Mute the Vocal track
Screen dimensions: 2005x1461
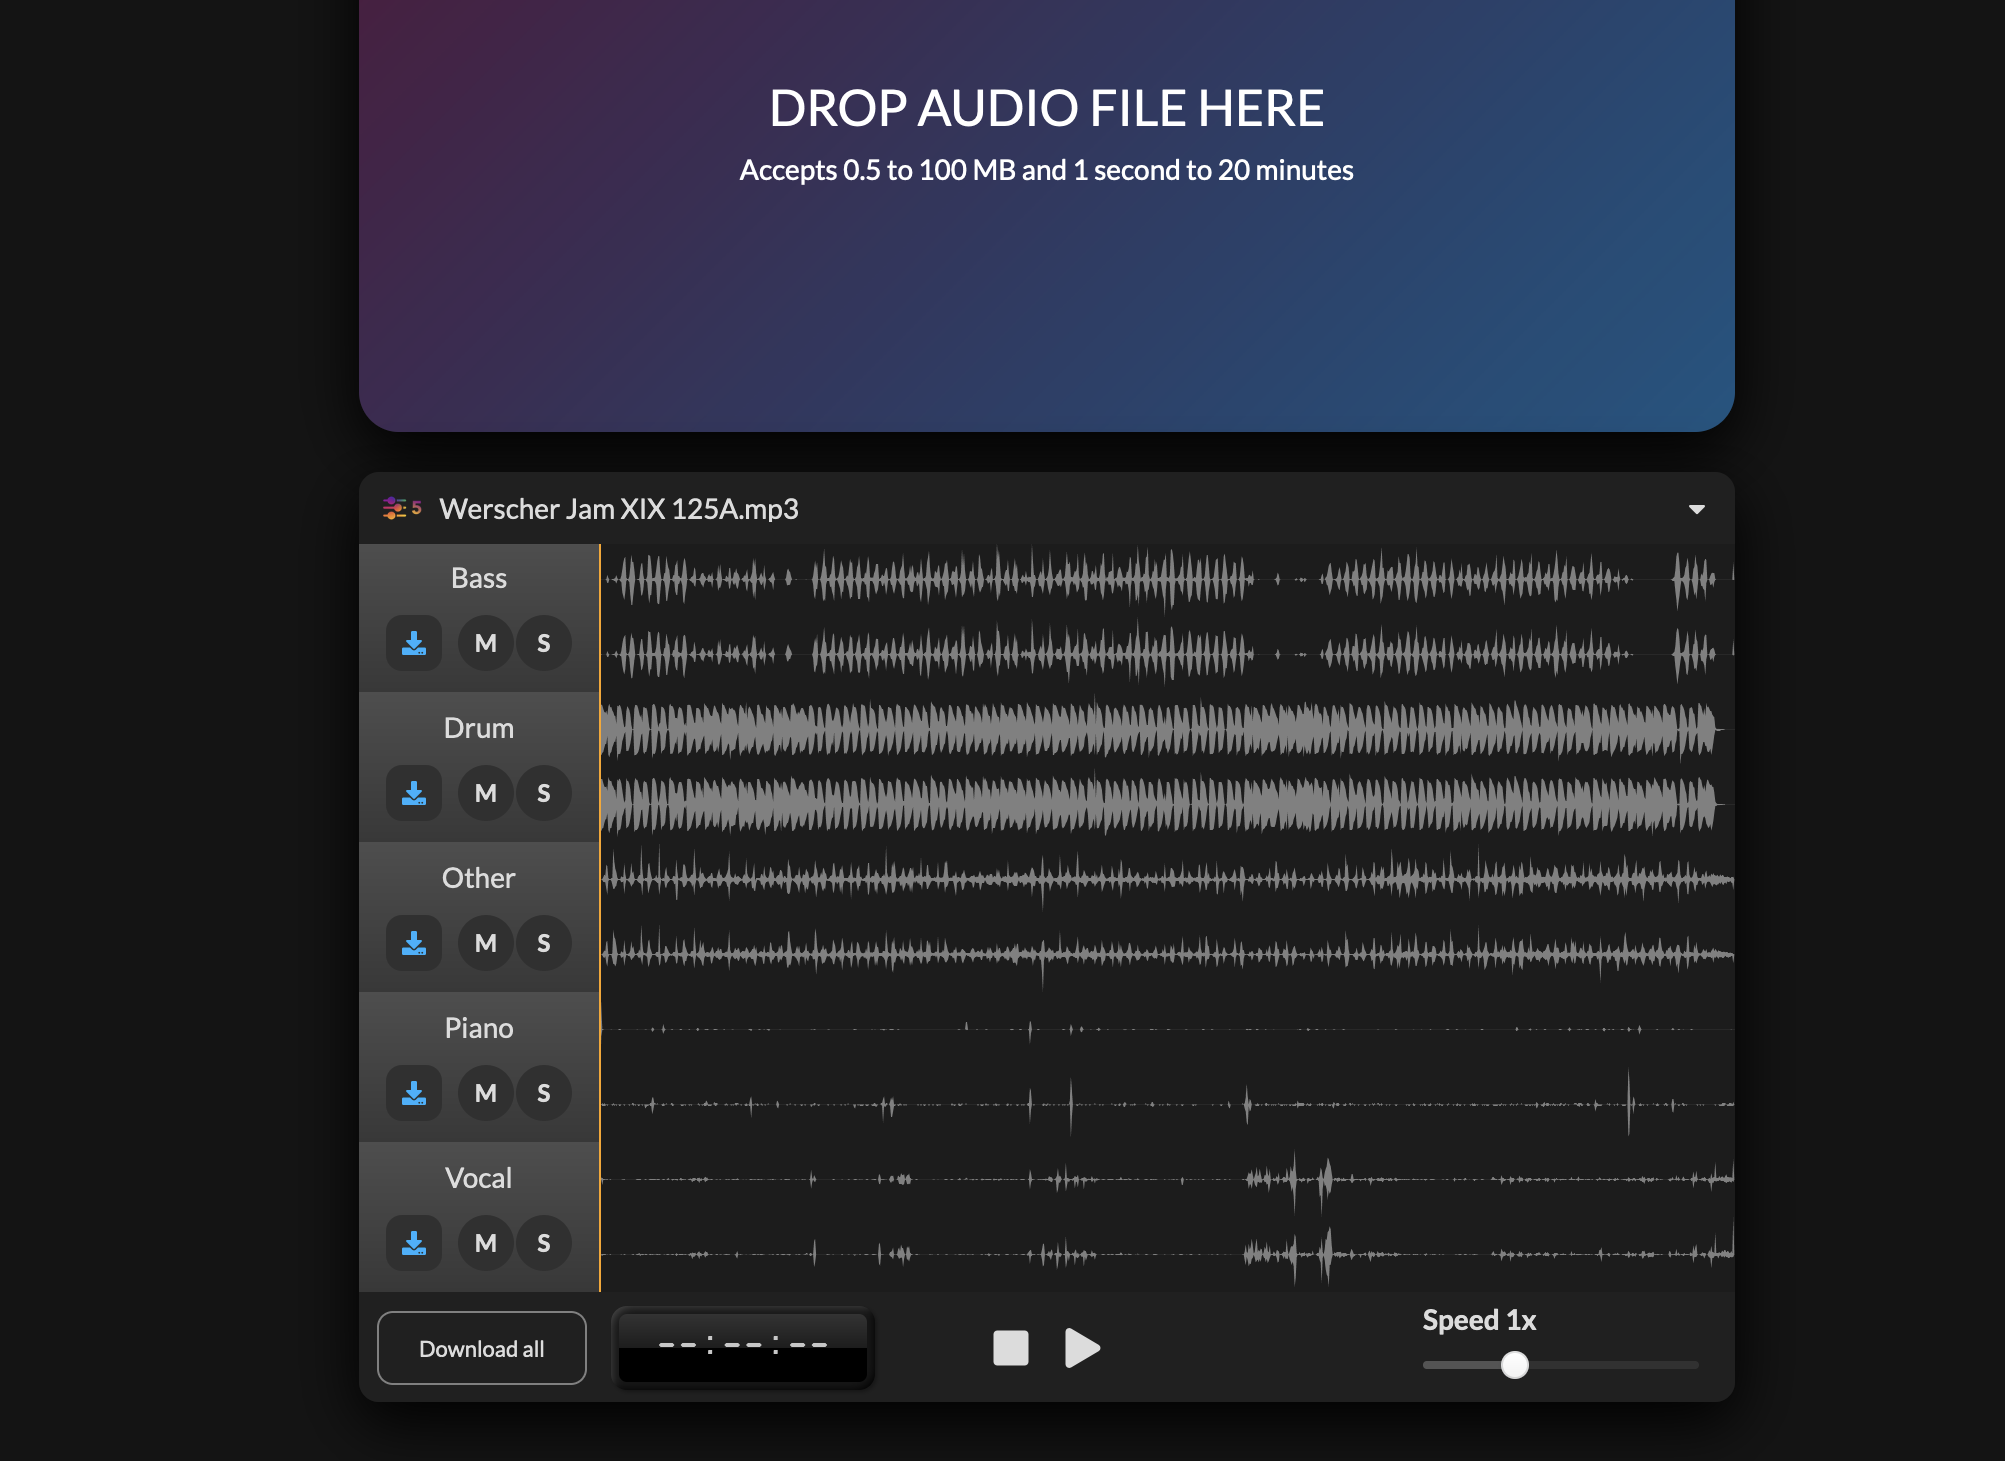click(x=486, y=1243)
